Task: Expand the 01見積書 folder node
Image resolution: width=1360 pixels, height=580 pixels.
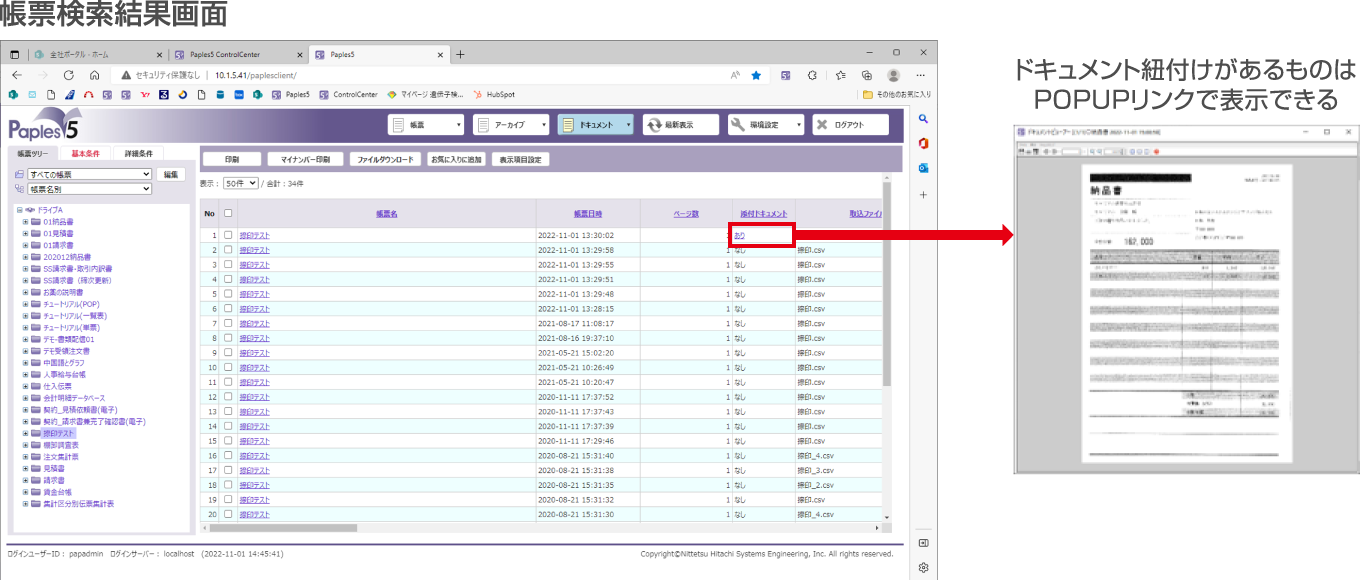Action: (25, 233)
